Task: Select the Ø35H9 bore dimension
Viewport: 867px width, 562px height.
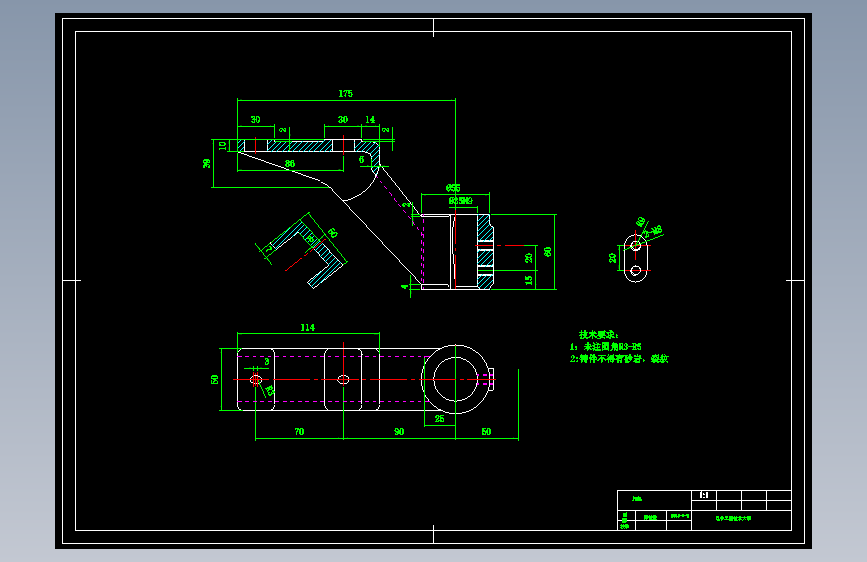Action: point(461,201)
